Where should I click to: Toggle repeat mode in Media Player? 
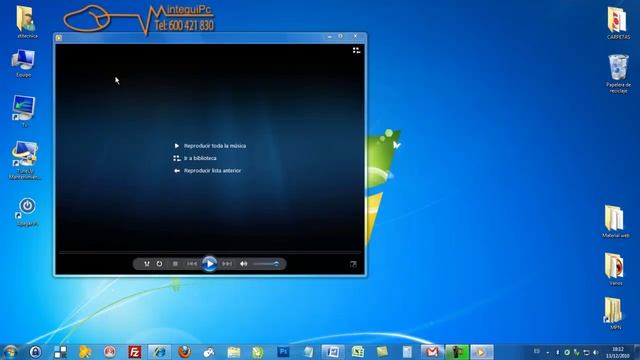click(x=159, y=264)
